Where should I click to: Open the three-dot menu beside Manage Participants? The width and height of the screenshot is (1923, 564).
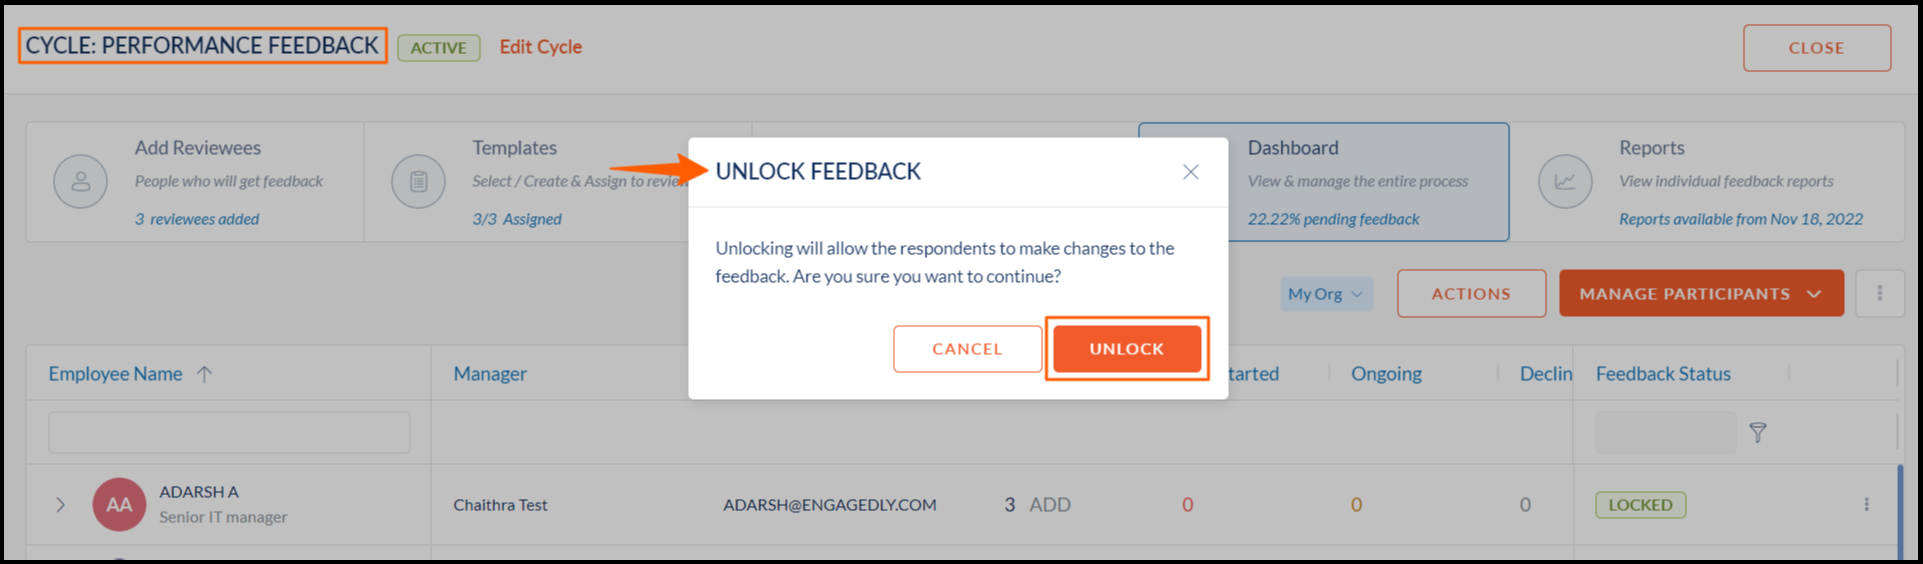(x=1880, y=293)
